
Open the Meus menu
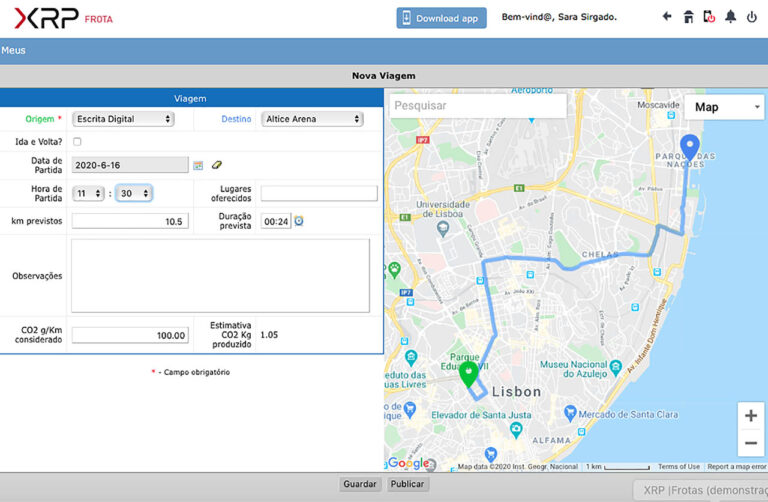tap(13, 50)
